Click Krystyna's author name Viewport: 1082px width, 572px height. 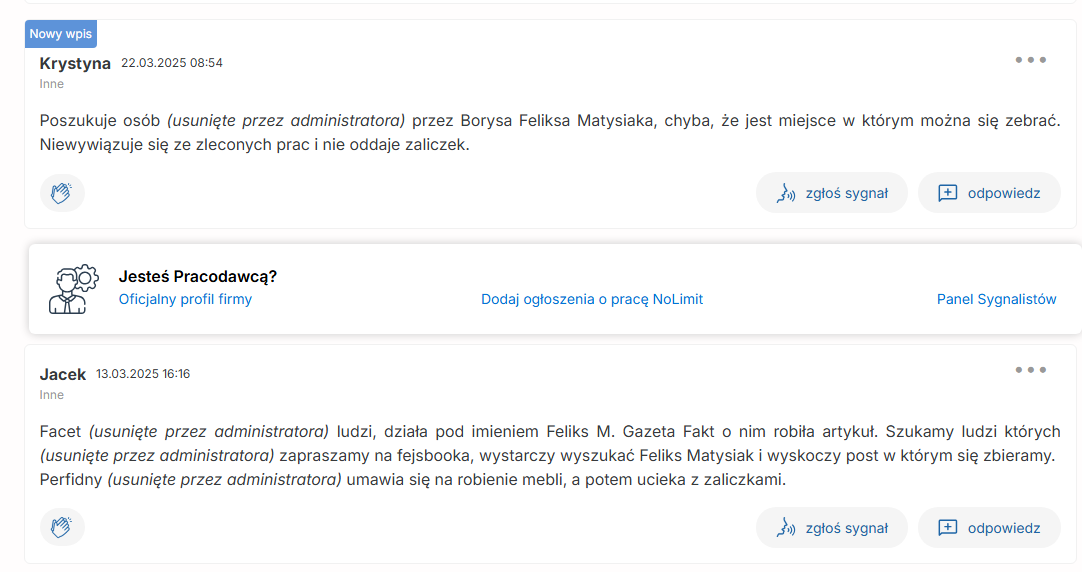[x=75, y=63]
